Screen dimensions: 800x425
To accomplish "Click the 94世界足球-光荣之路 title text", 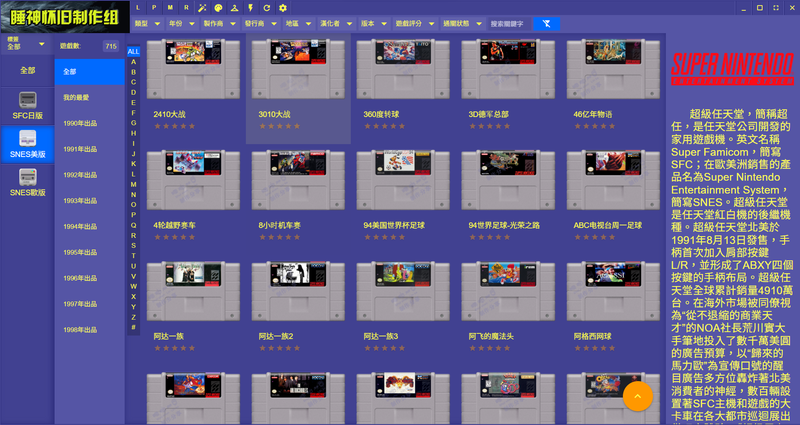I will tap(504, 225).
